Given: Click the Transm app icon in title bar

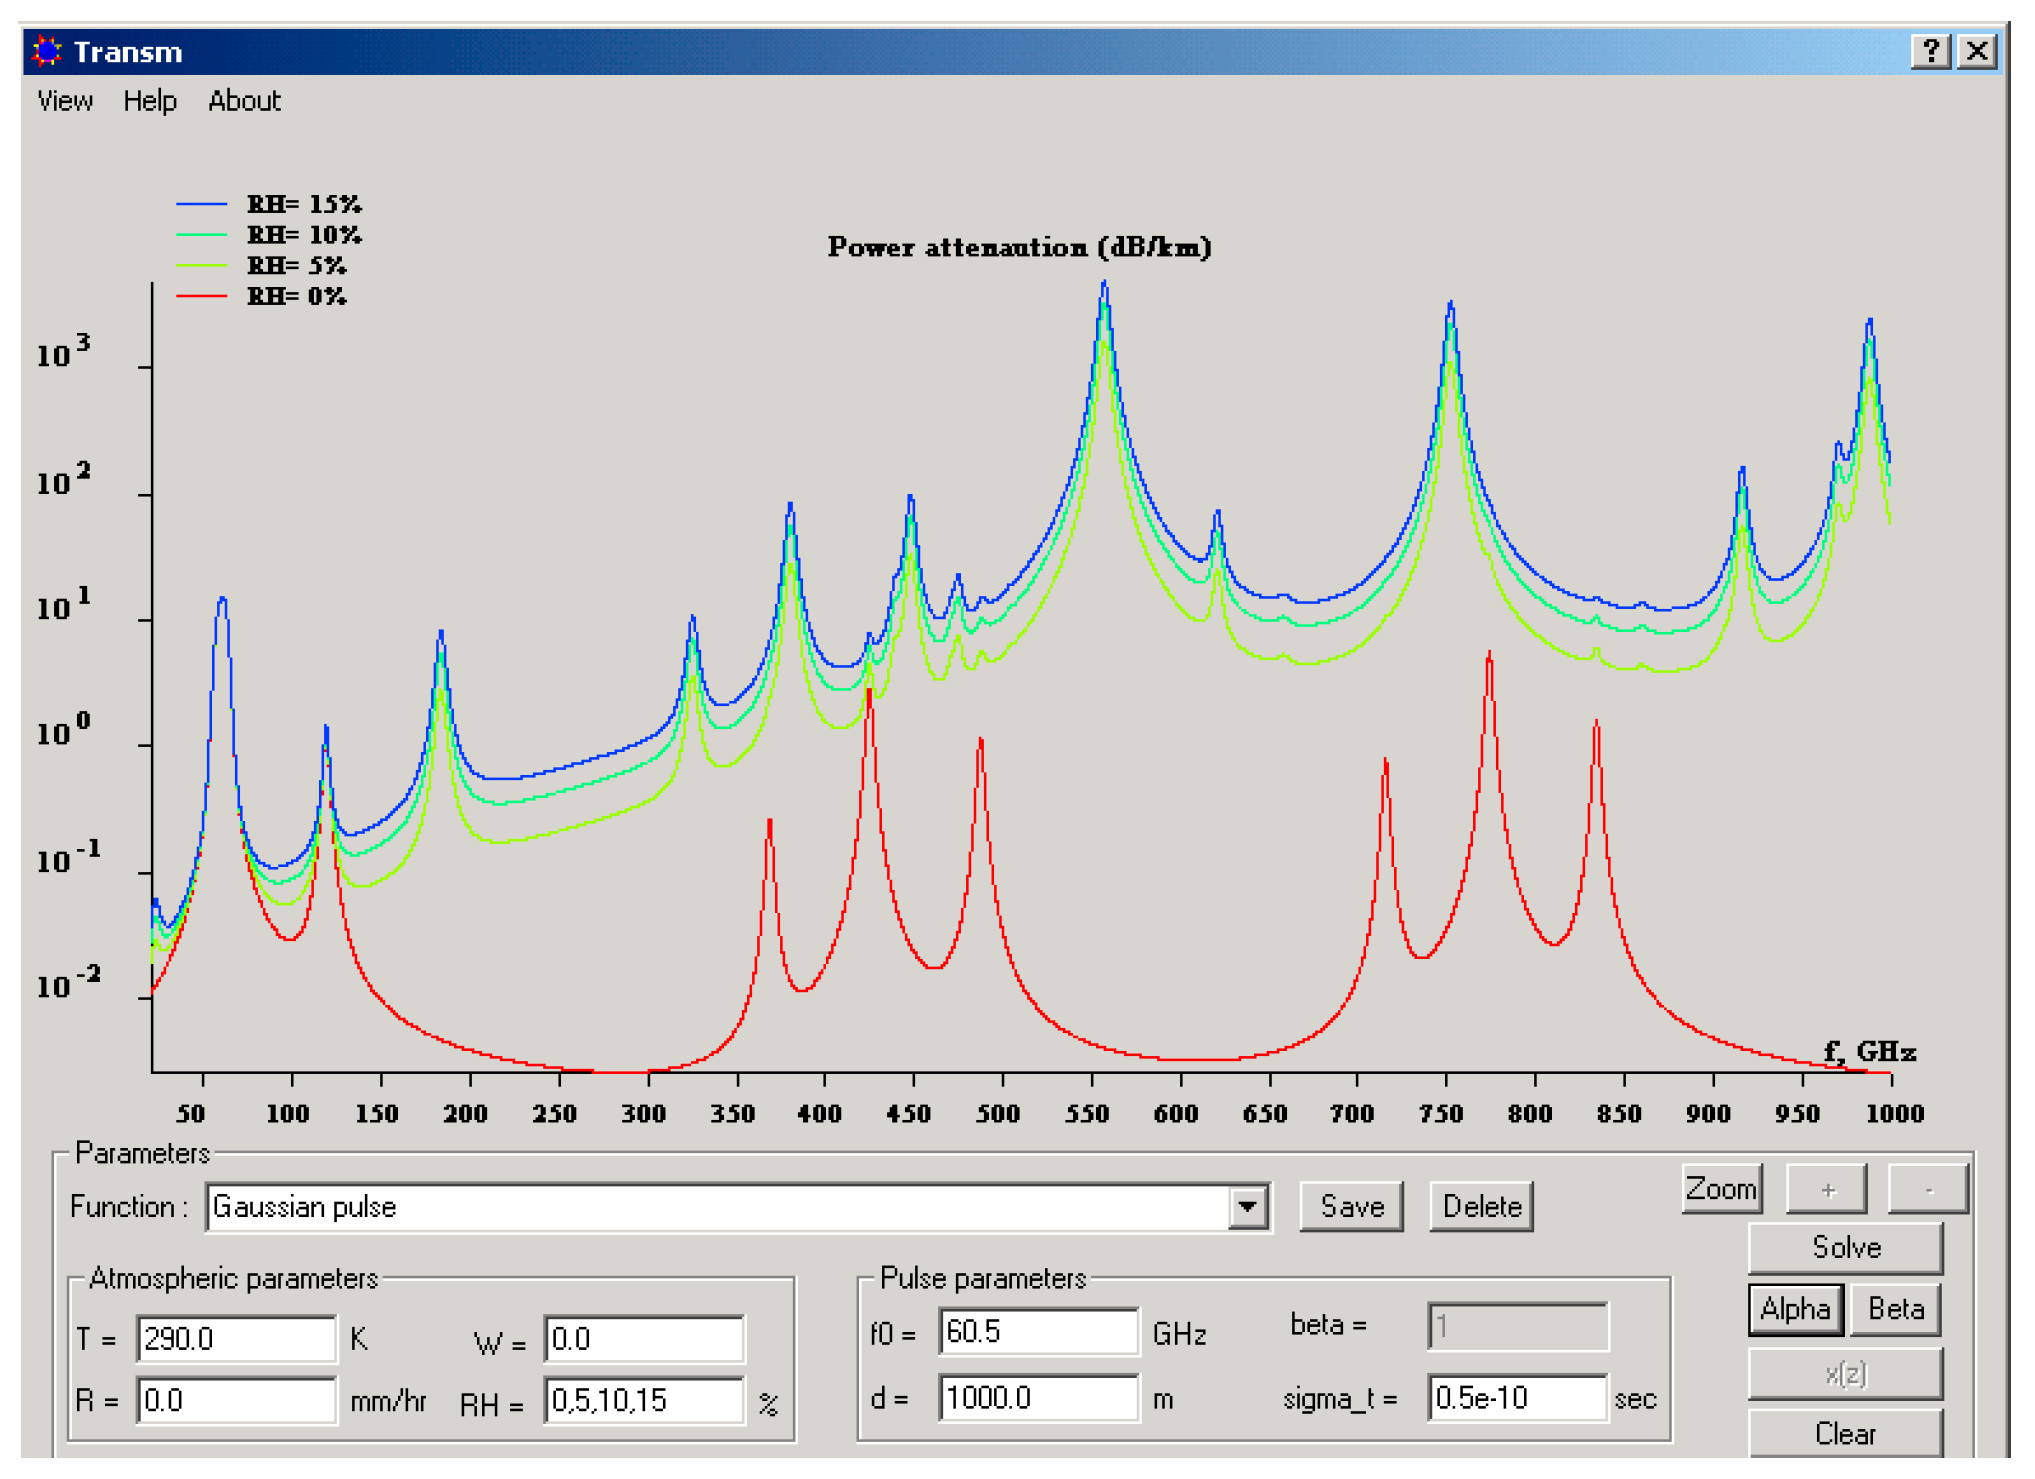Looking at the screenshot, I should pos(46,51).
